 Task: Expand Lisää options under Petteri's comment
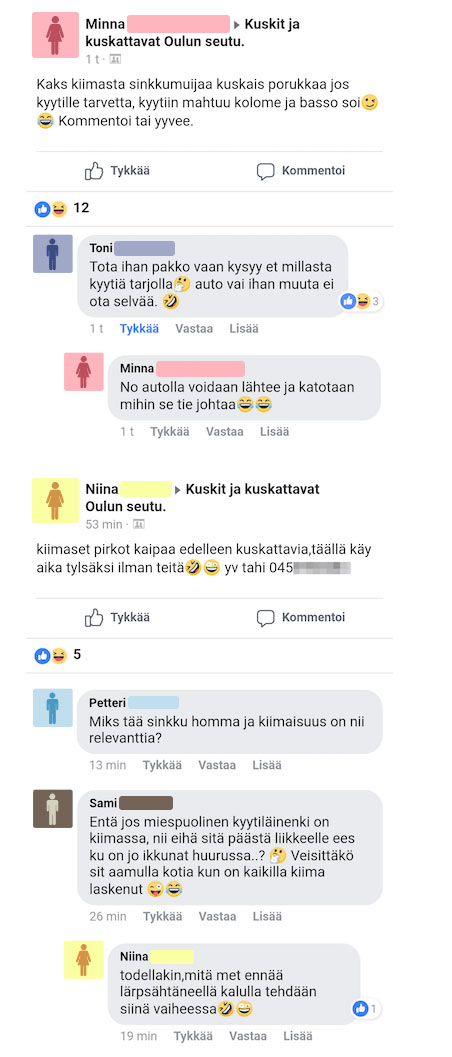coord(266,765)
